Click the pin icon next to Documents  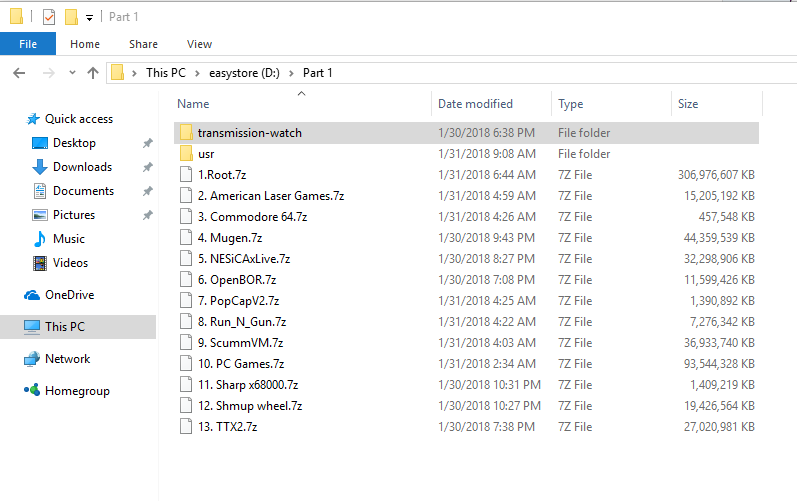click(x=147, y=191)
